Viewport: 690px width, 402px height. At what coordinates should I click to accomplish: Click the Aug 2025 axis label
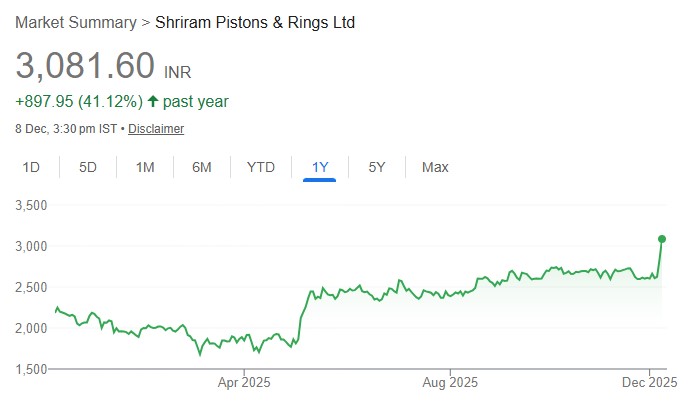tap(450, 381)
